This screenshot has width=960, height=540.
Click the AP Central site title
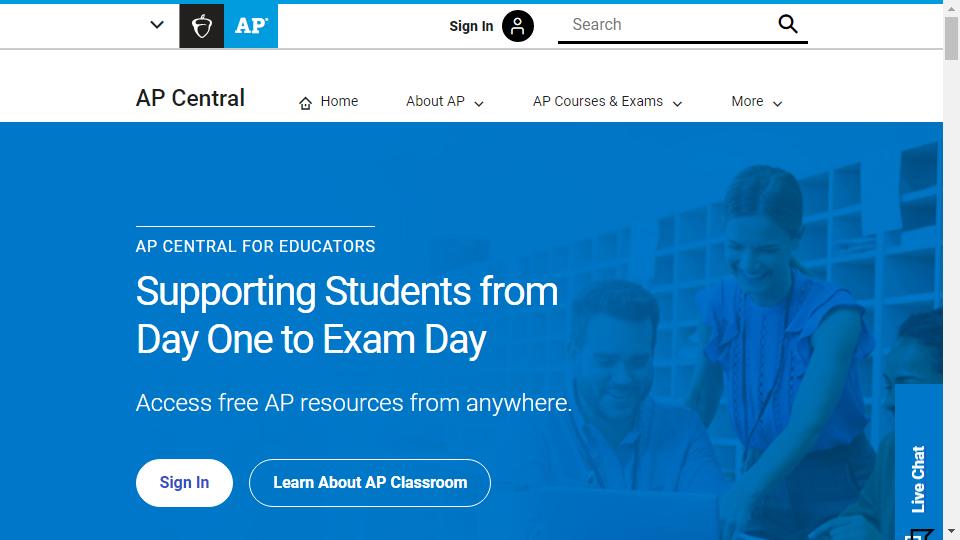[x=190, y=99]
